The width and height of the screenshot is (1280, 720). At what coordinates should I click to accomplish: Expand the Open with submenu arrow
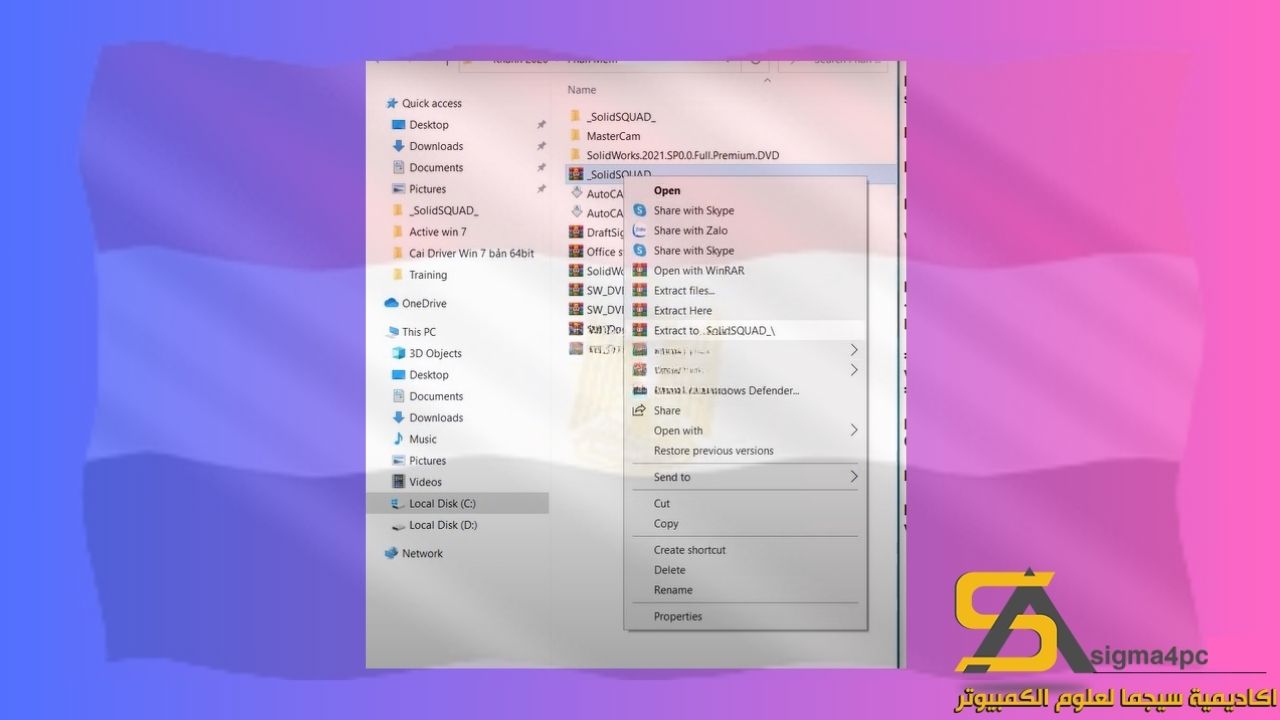[854, 431]
